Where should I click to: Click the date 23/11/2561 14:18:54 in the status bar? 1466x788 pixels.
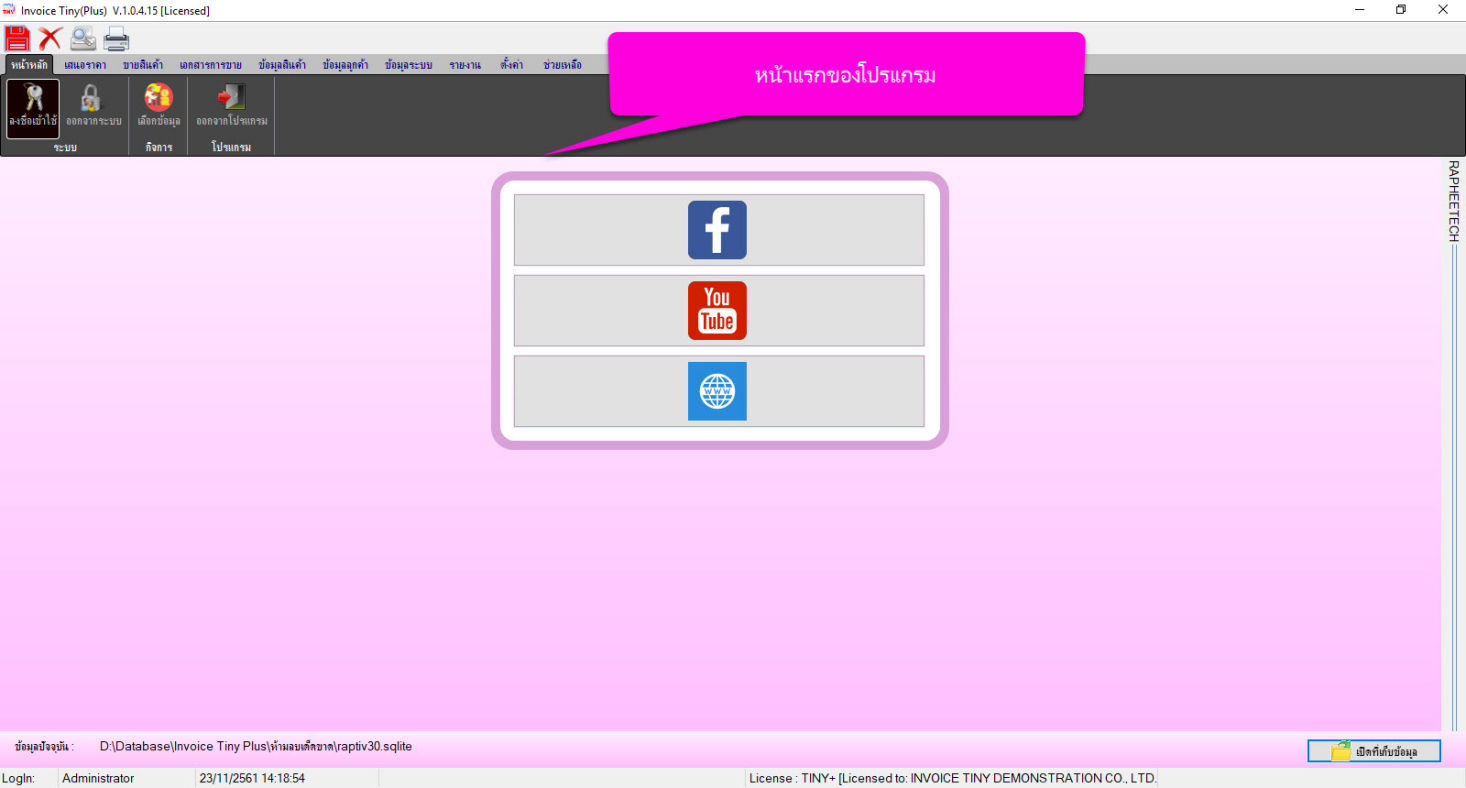point(252,778)
